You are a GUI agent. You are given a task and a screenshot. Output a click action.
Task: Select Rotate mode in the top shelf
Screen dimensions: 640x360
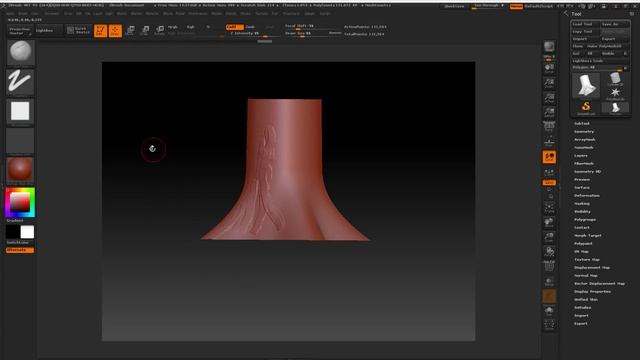[160, 31]
